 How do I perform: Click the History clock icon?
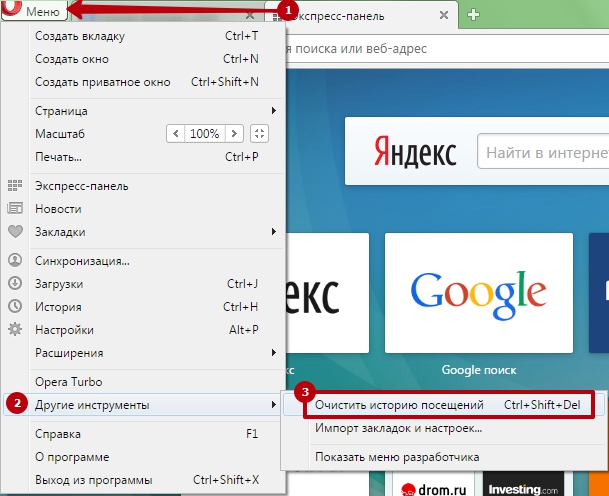[15, 307]
